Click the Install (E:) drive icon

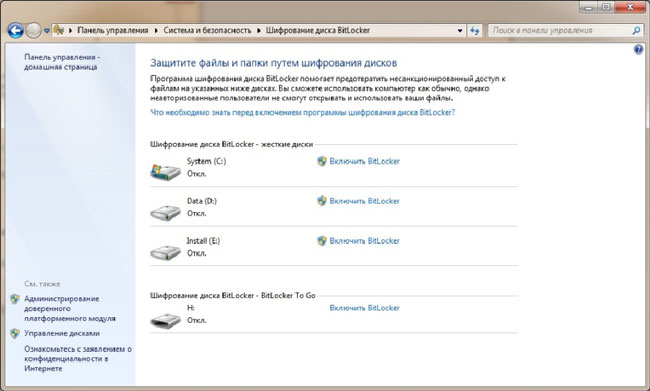point(165,253)
